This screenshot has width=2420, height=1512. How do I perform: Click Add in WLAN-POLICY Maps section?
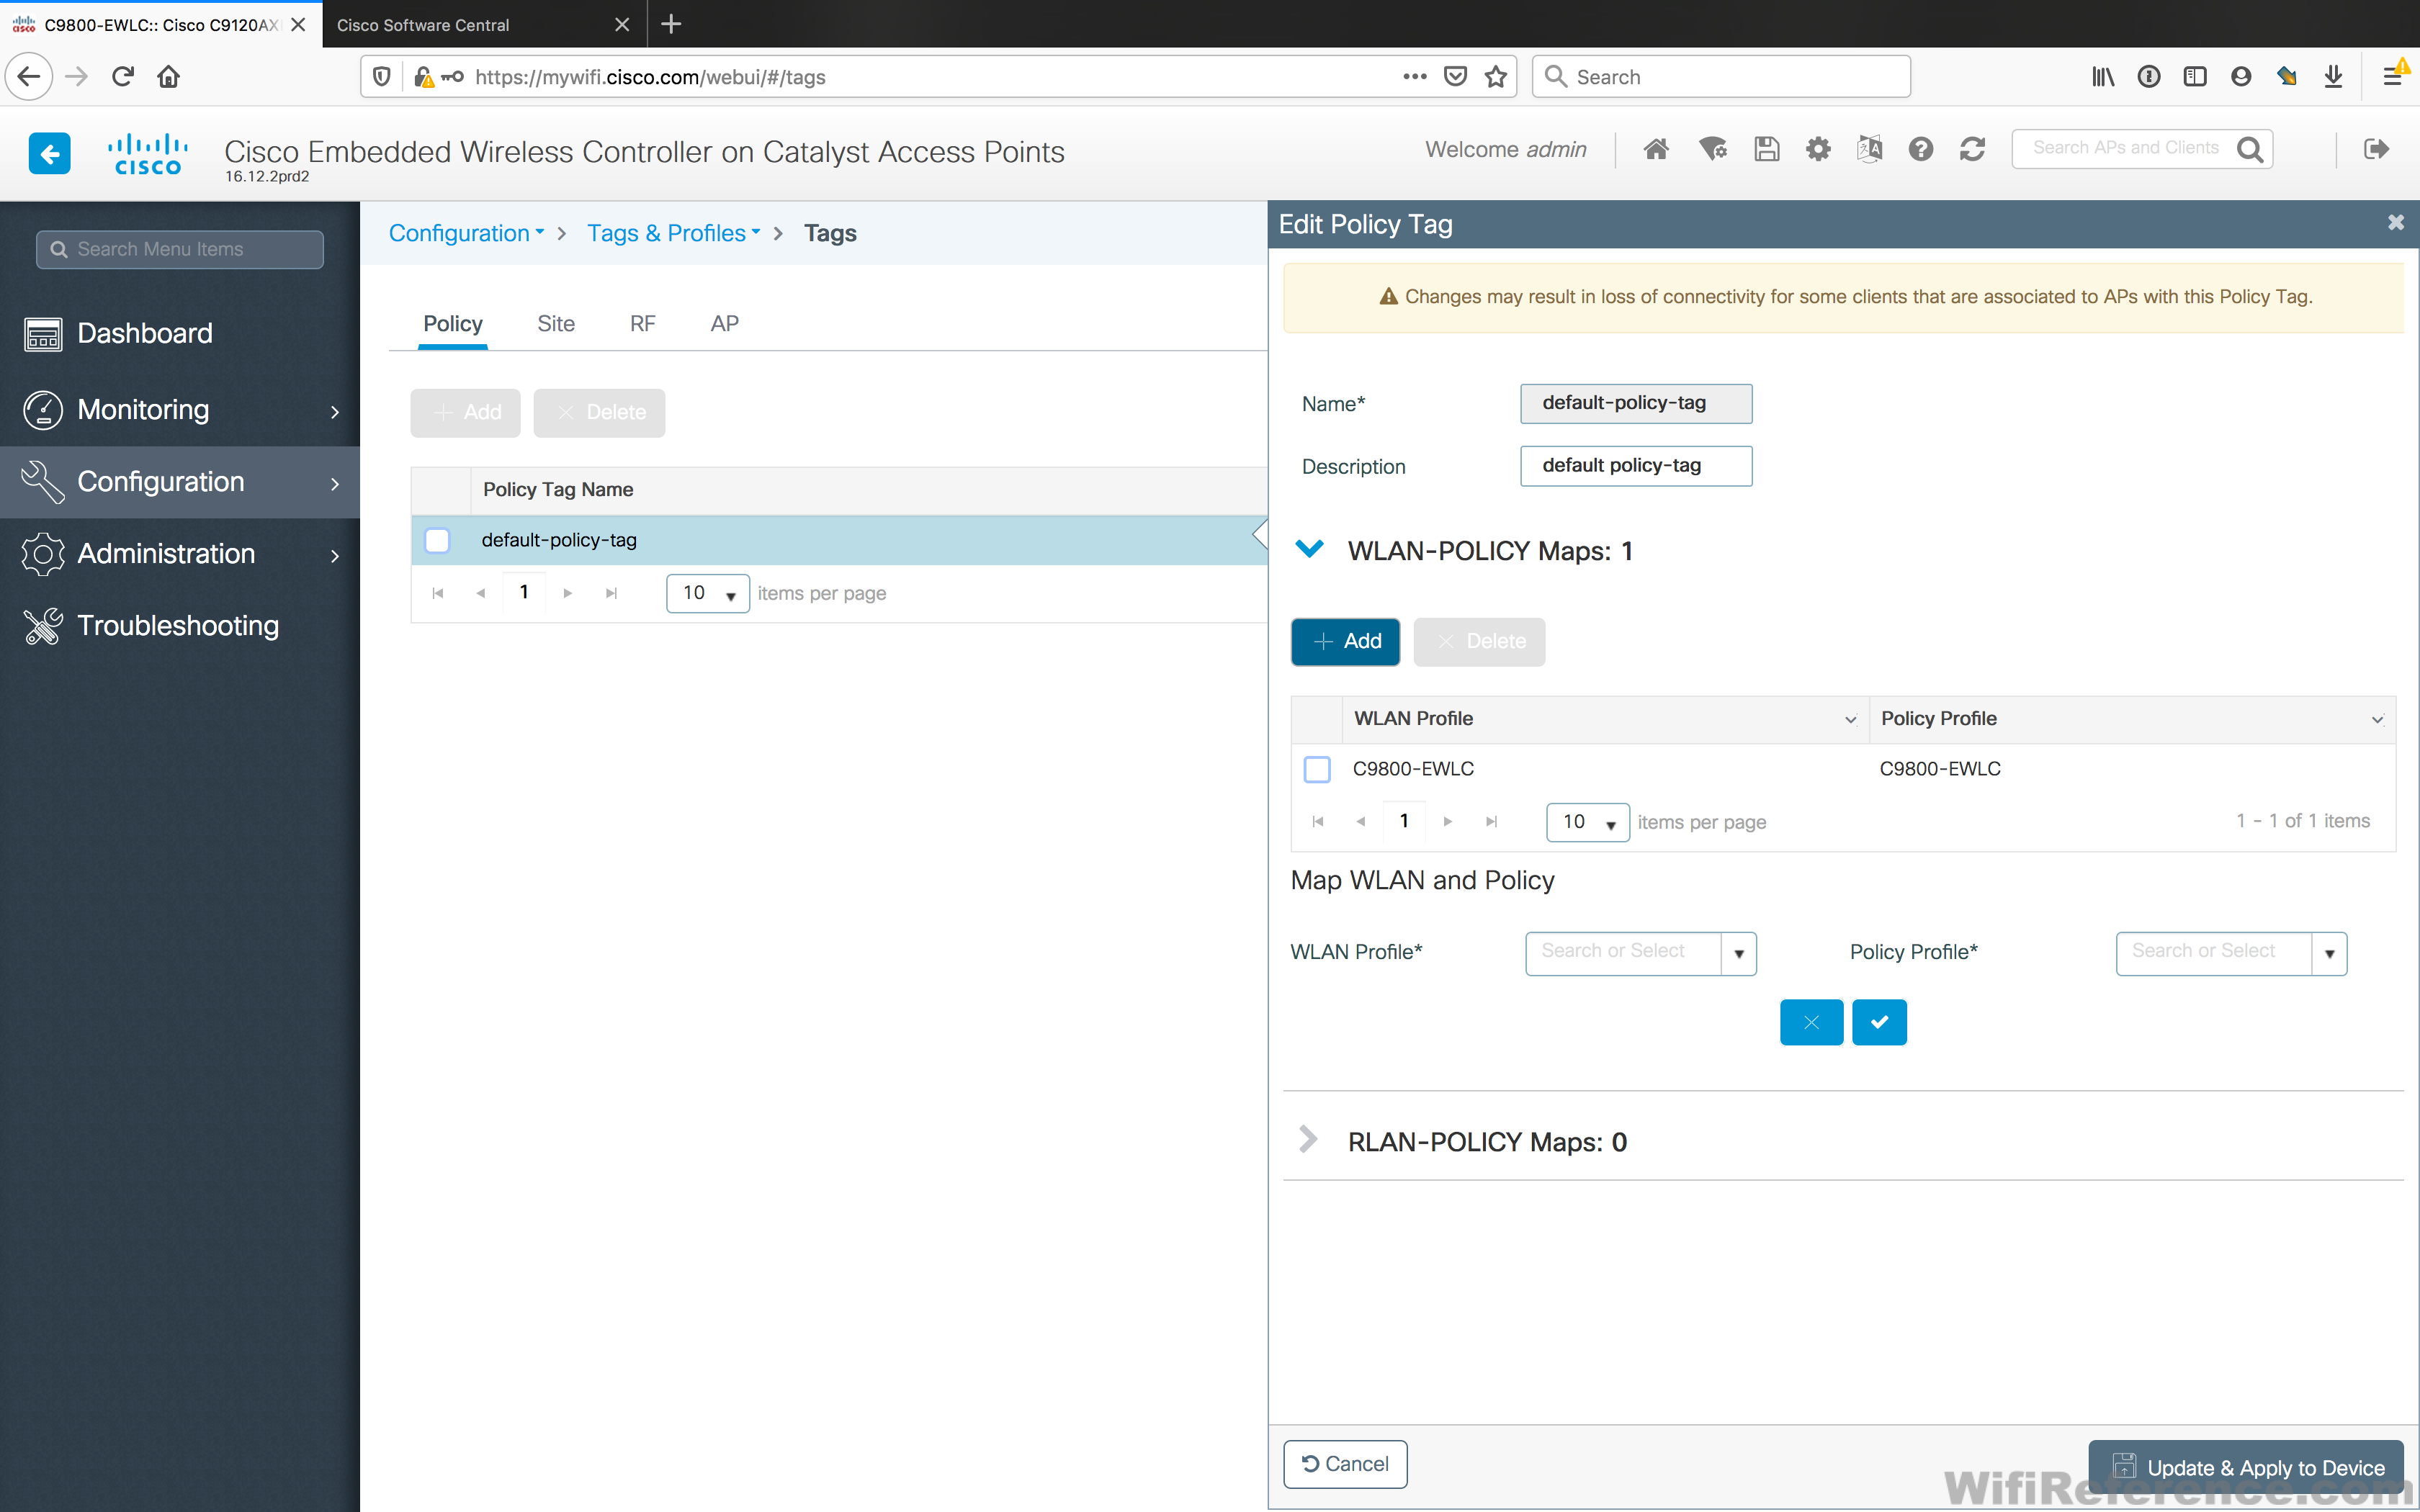pos(1345,642)
